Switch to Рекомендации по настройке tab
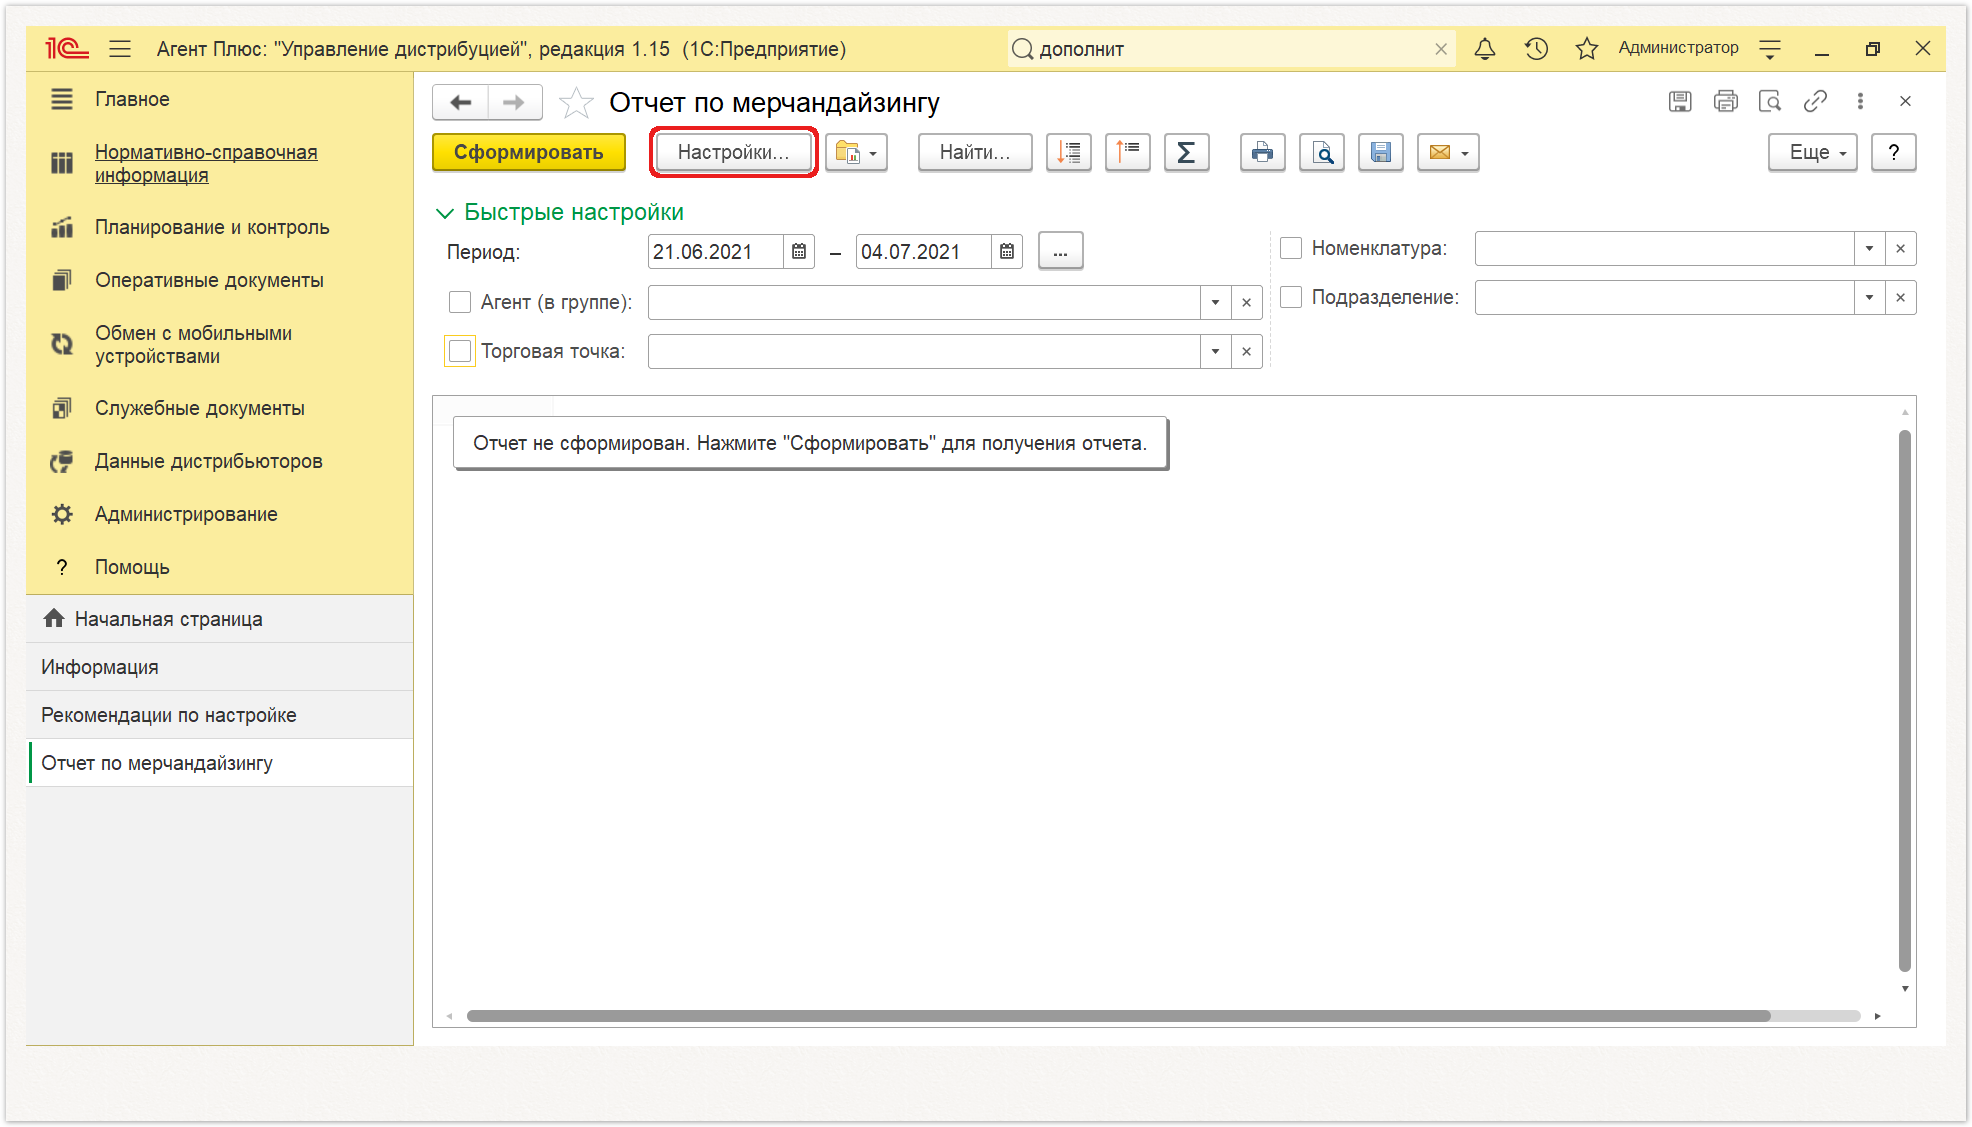The height and width of the screenshot is (1127, 1972). tap(220, 715)
